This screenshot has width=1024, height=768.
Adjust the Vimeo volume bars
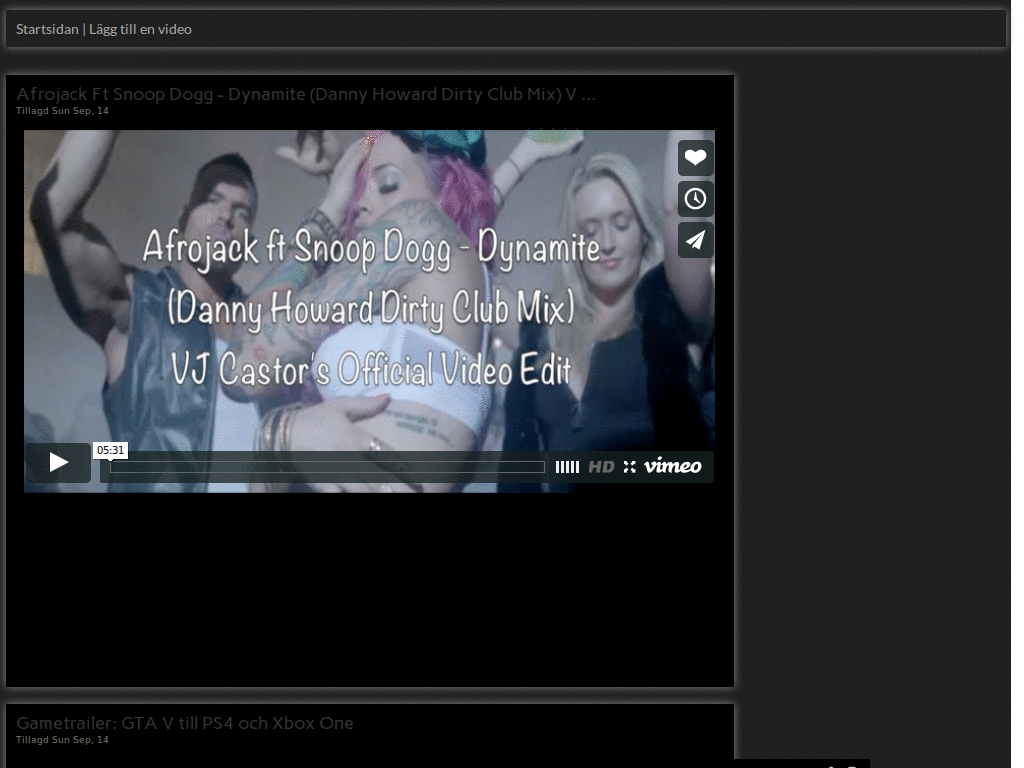point(567,467)
